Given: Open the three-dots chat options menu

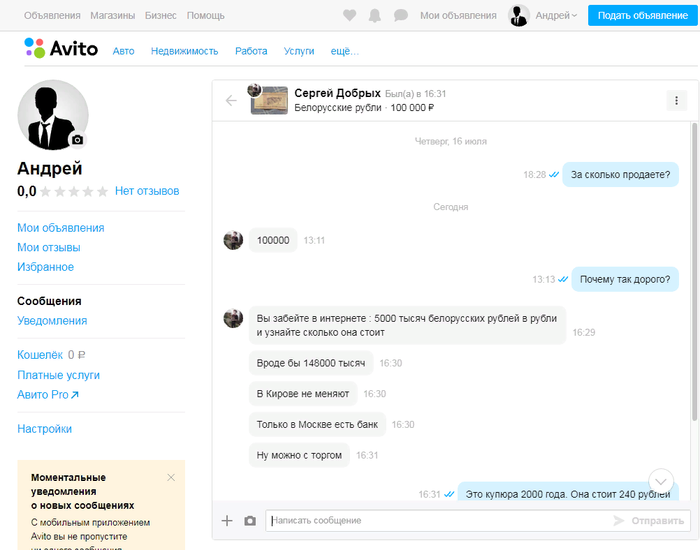Looking at the screenshot, I should tap(677, 100).
